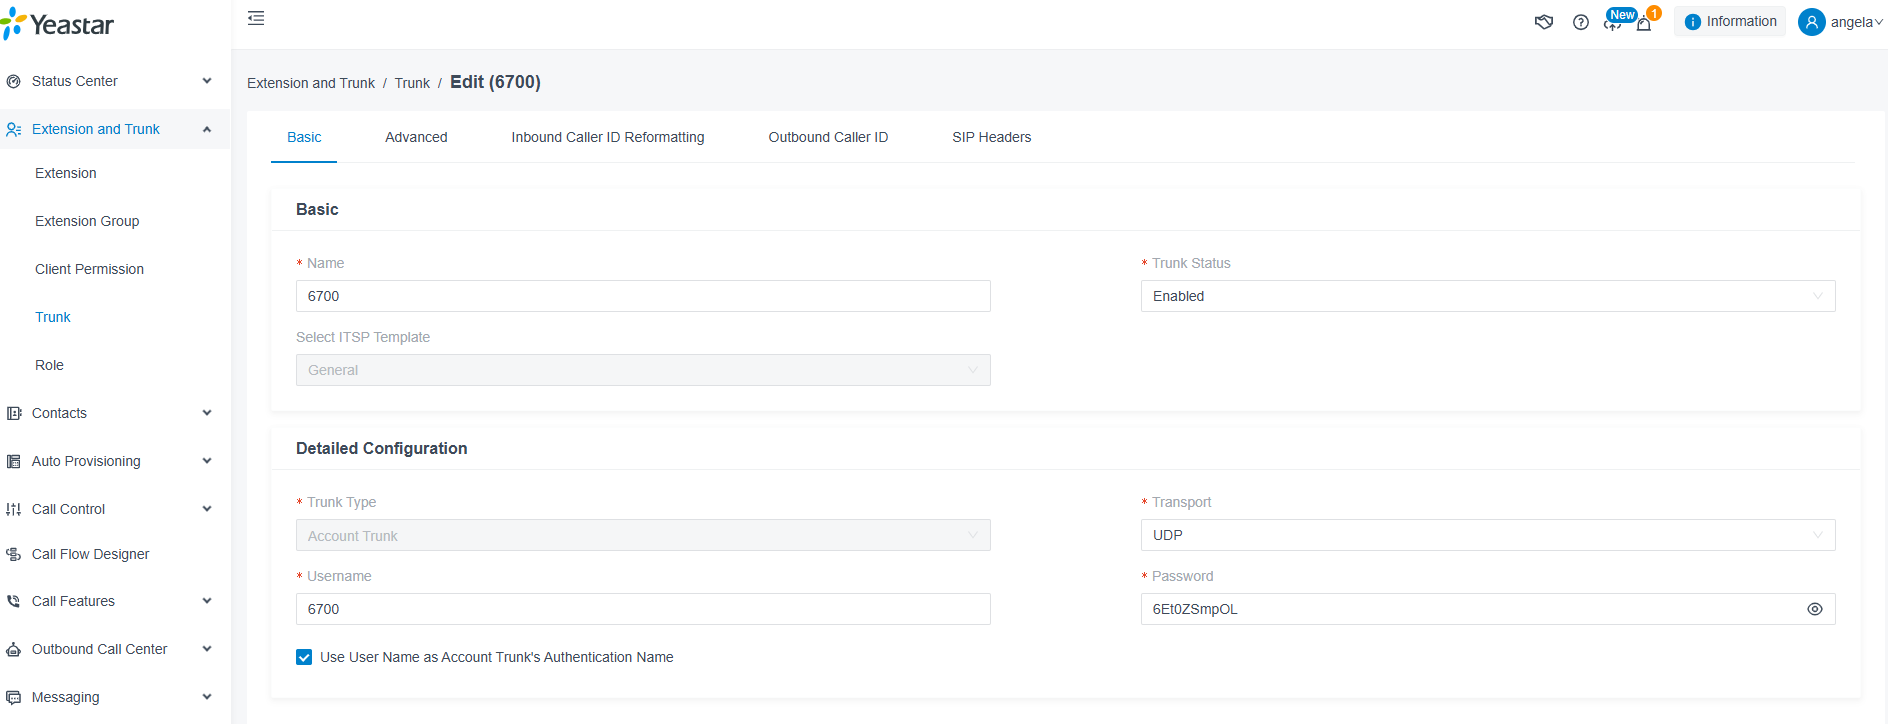Click the Messaging chat icon
Image resolution: width=1888 pixels, height=724 pixels.
13,697
